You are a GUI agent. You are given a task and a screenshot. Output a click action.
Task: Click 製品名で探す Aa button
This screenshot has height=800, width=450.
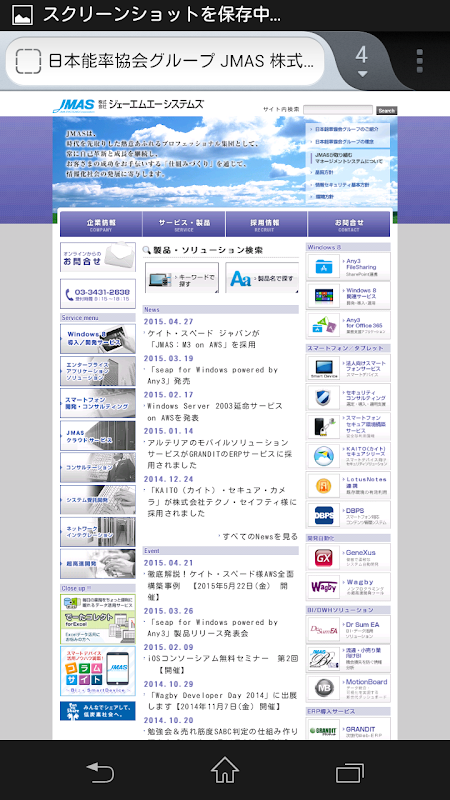point(262,278)
